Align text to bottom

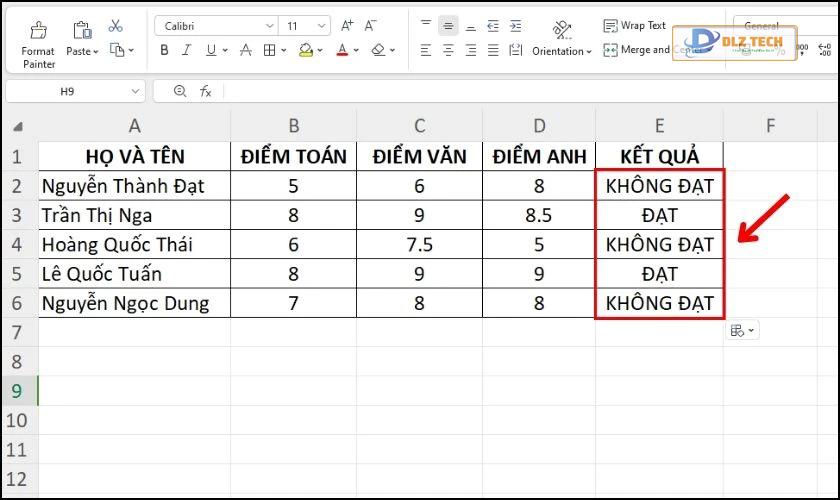coord(470,26)
